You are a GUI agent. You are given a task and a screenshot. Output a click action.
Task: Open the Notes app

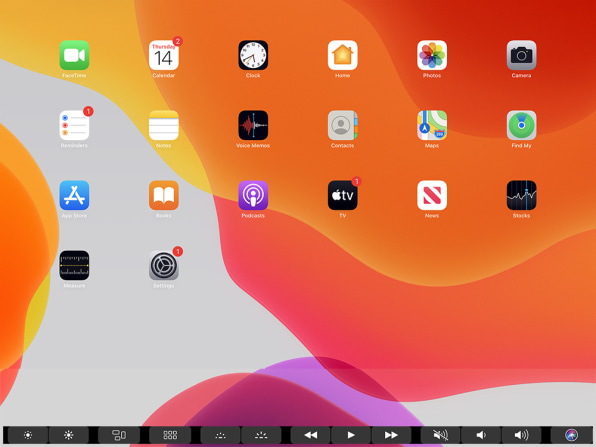tap(164, 125)
